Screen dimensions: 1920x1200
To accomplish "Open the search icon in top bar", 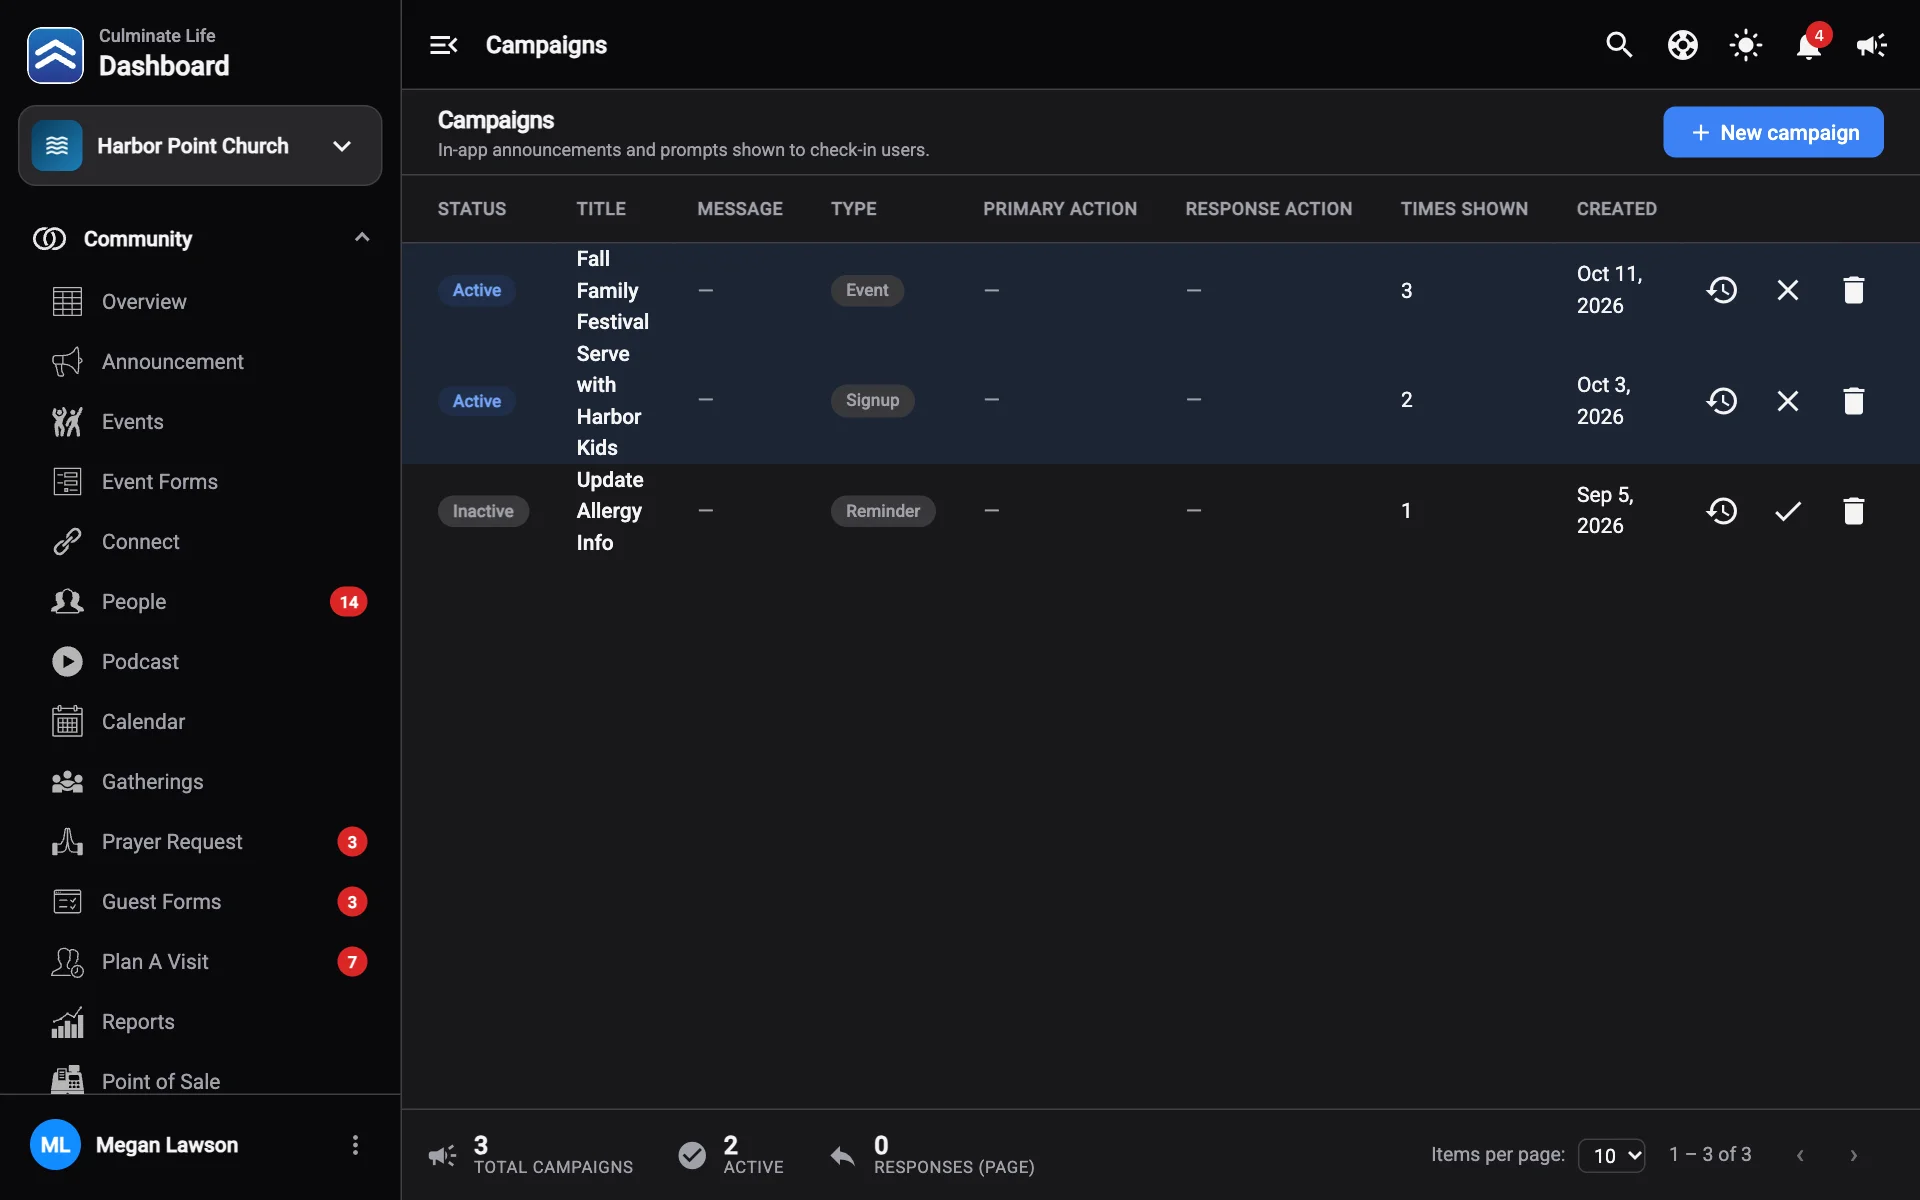I will point(1619,45).
